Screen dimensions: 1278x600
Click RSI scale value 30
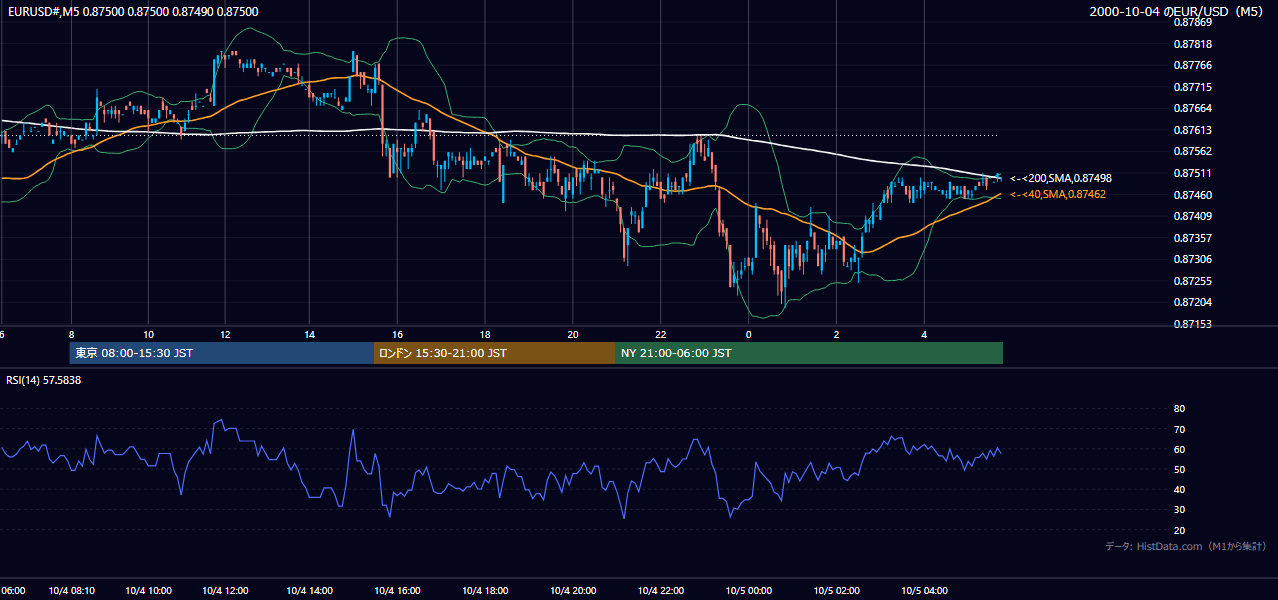[x=1179, y=510]
